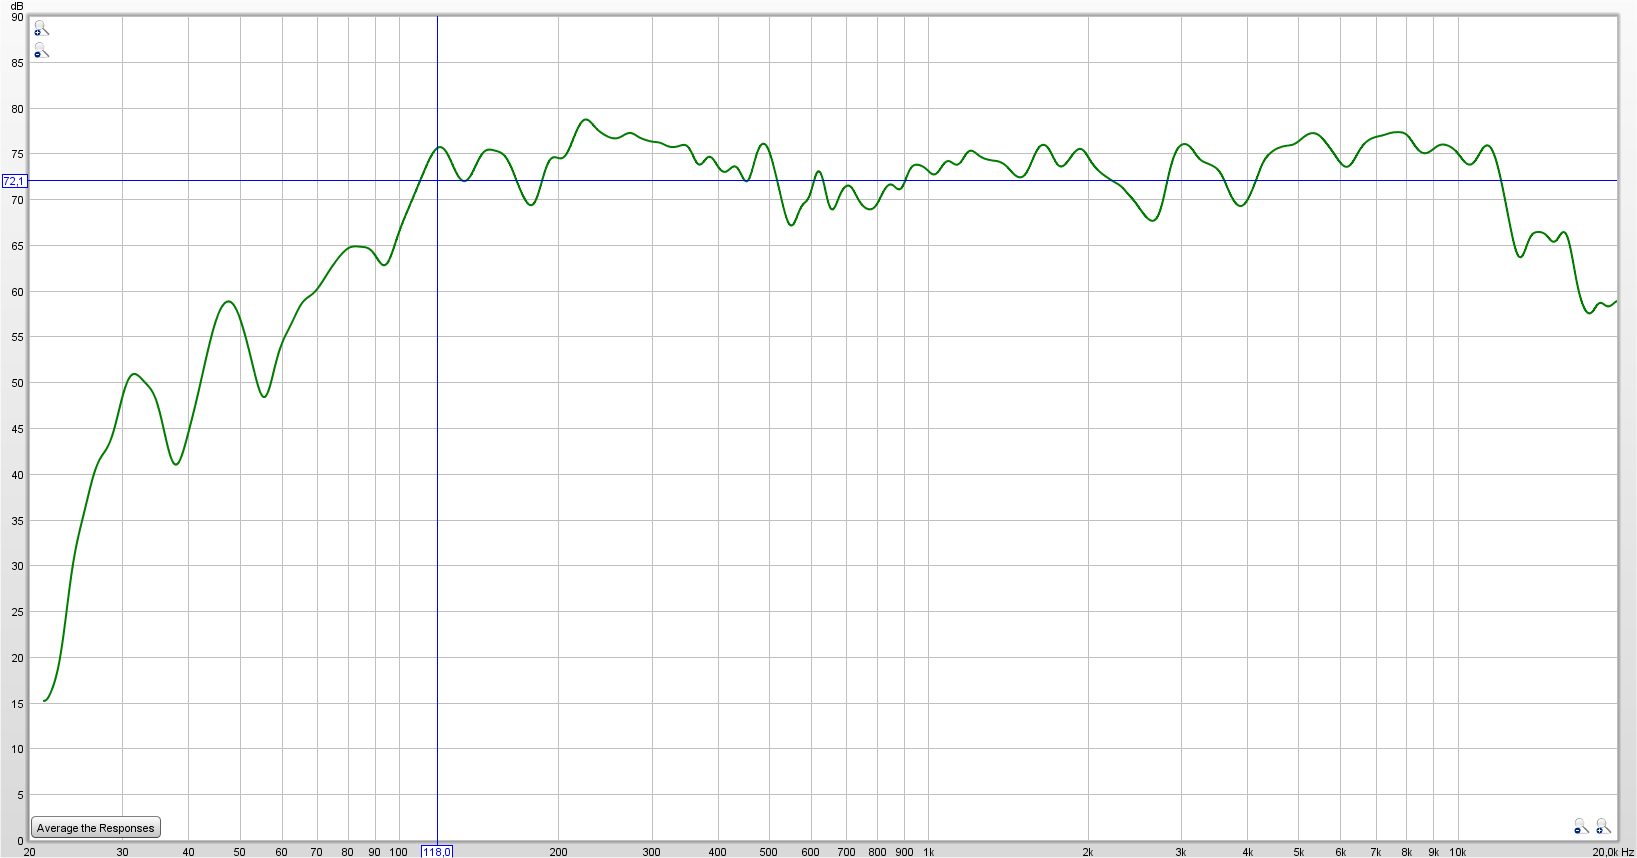Click the 85 label on the dB axis

pos(17,63)
